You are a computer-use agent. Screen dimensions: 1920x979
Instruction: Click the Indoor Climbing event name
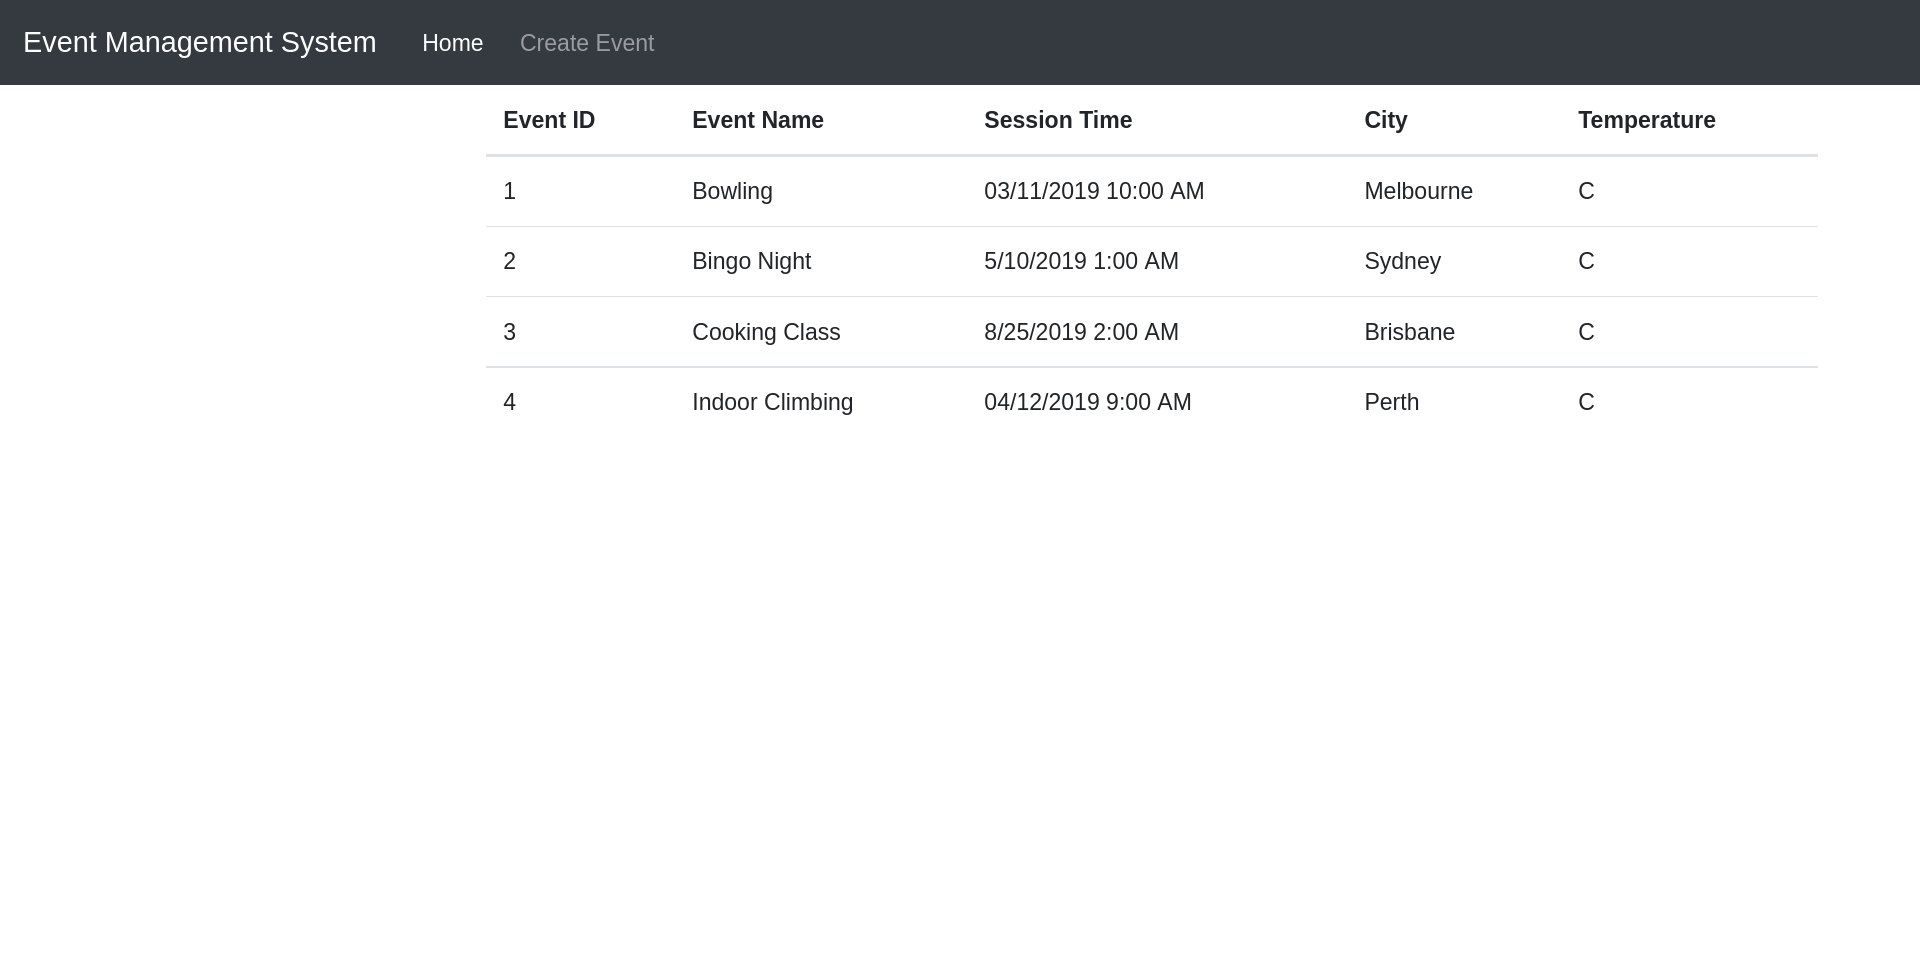(x=773, y=402)
